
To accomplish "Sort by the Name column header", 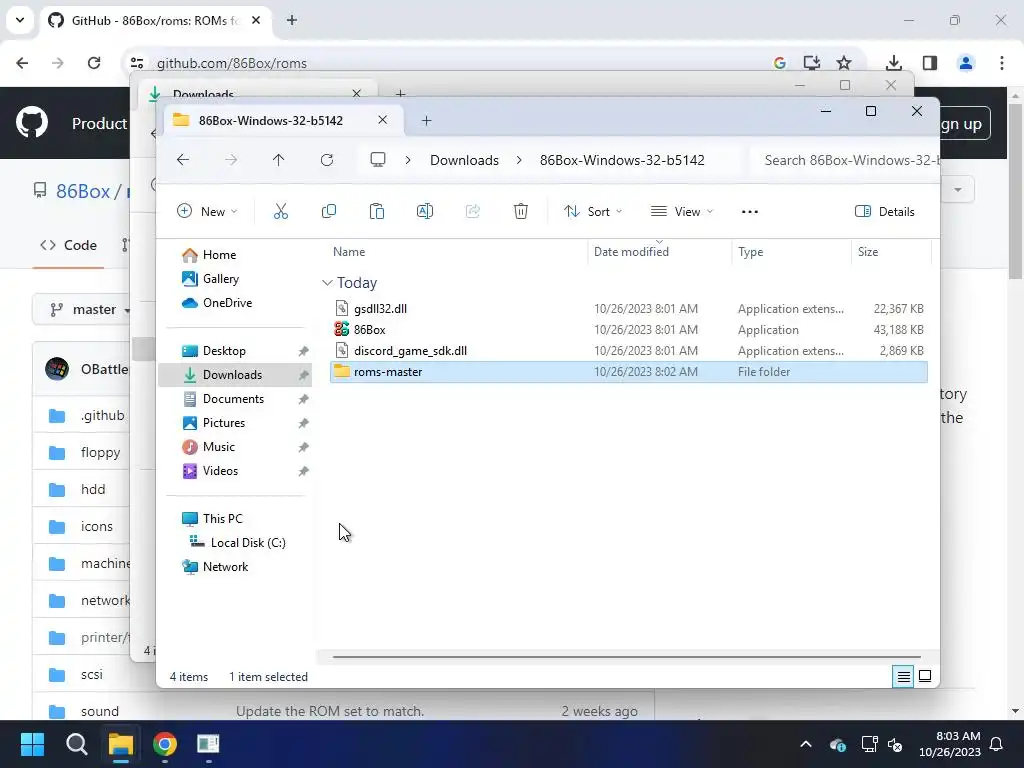I will tap(349, 252).
